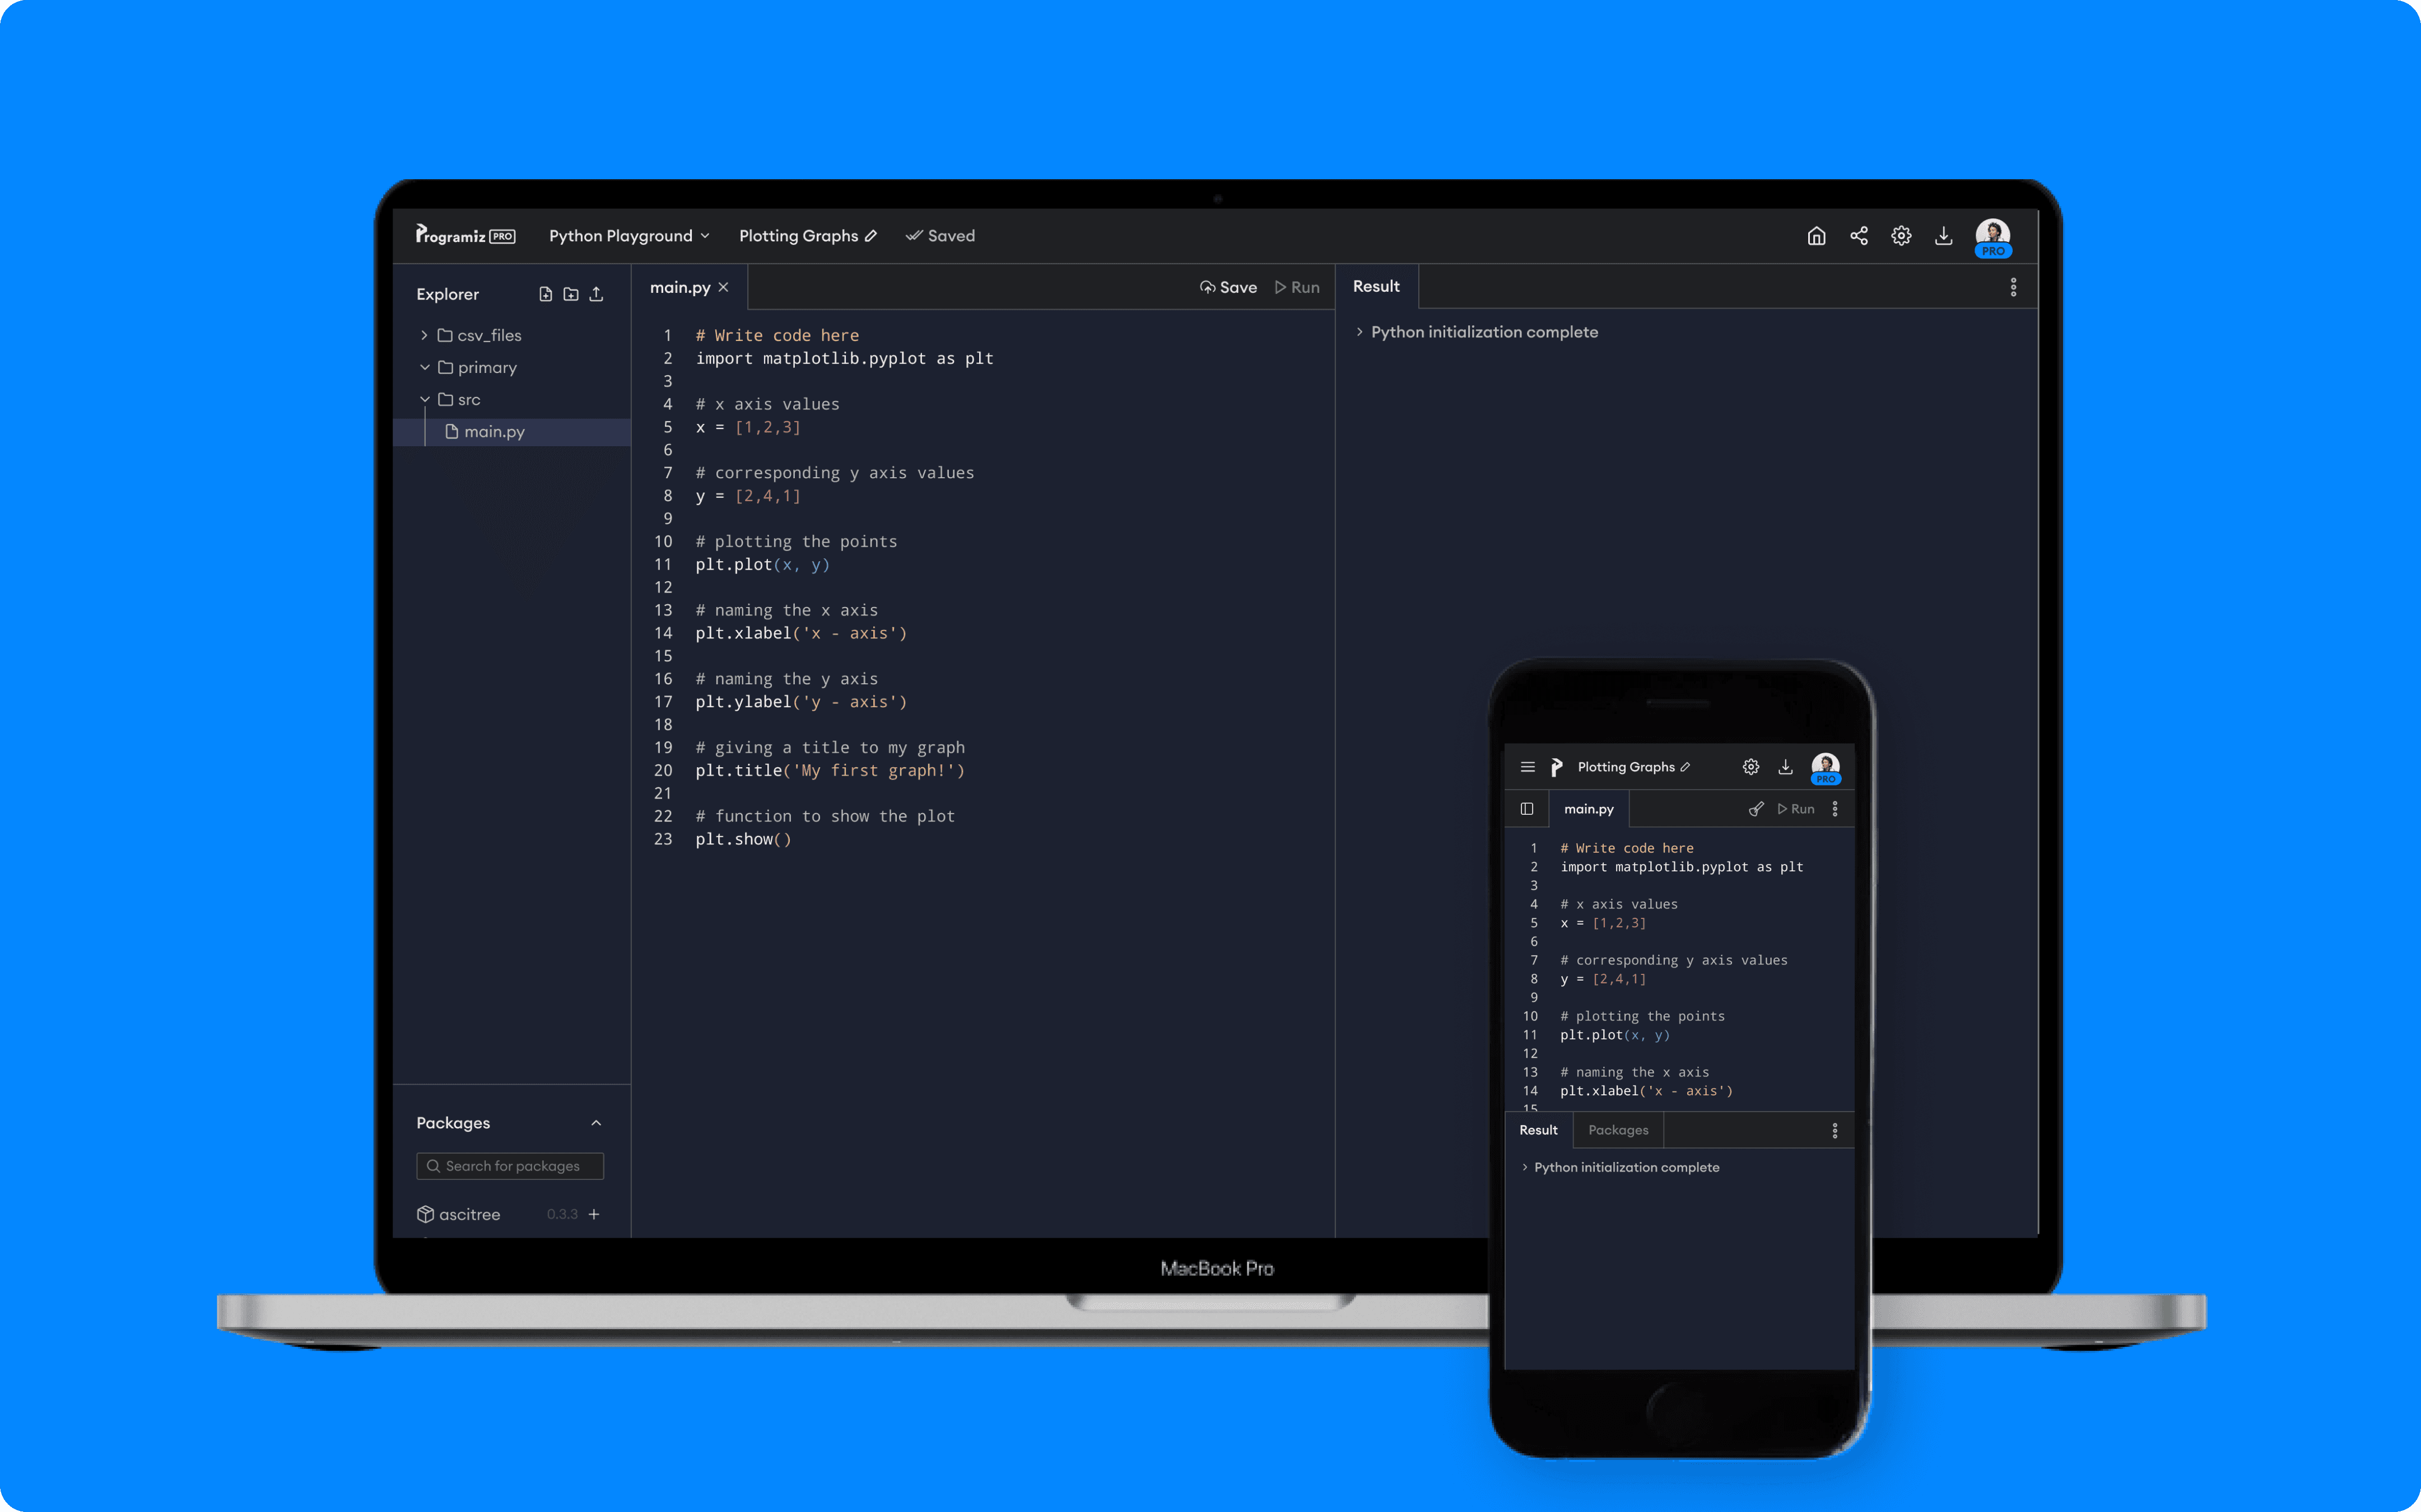The height and width of the screenshot is (1512, 2421).
Task: Click the Save button in editor
Action: point(1228,288)
